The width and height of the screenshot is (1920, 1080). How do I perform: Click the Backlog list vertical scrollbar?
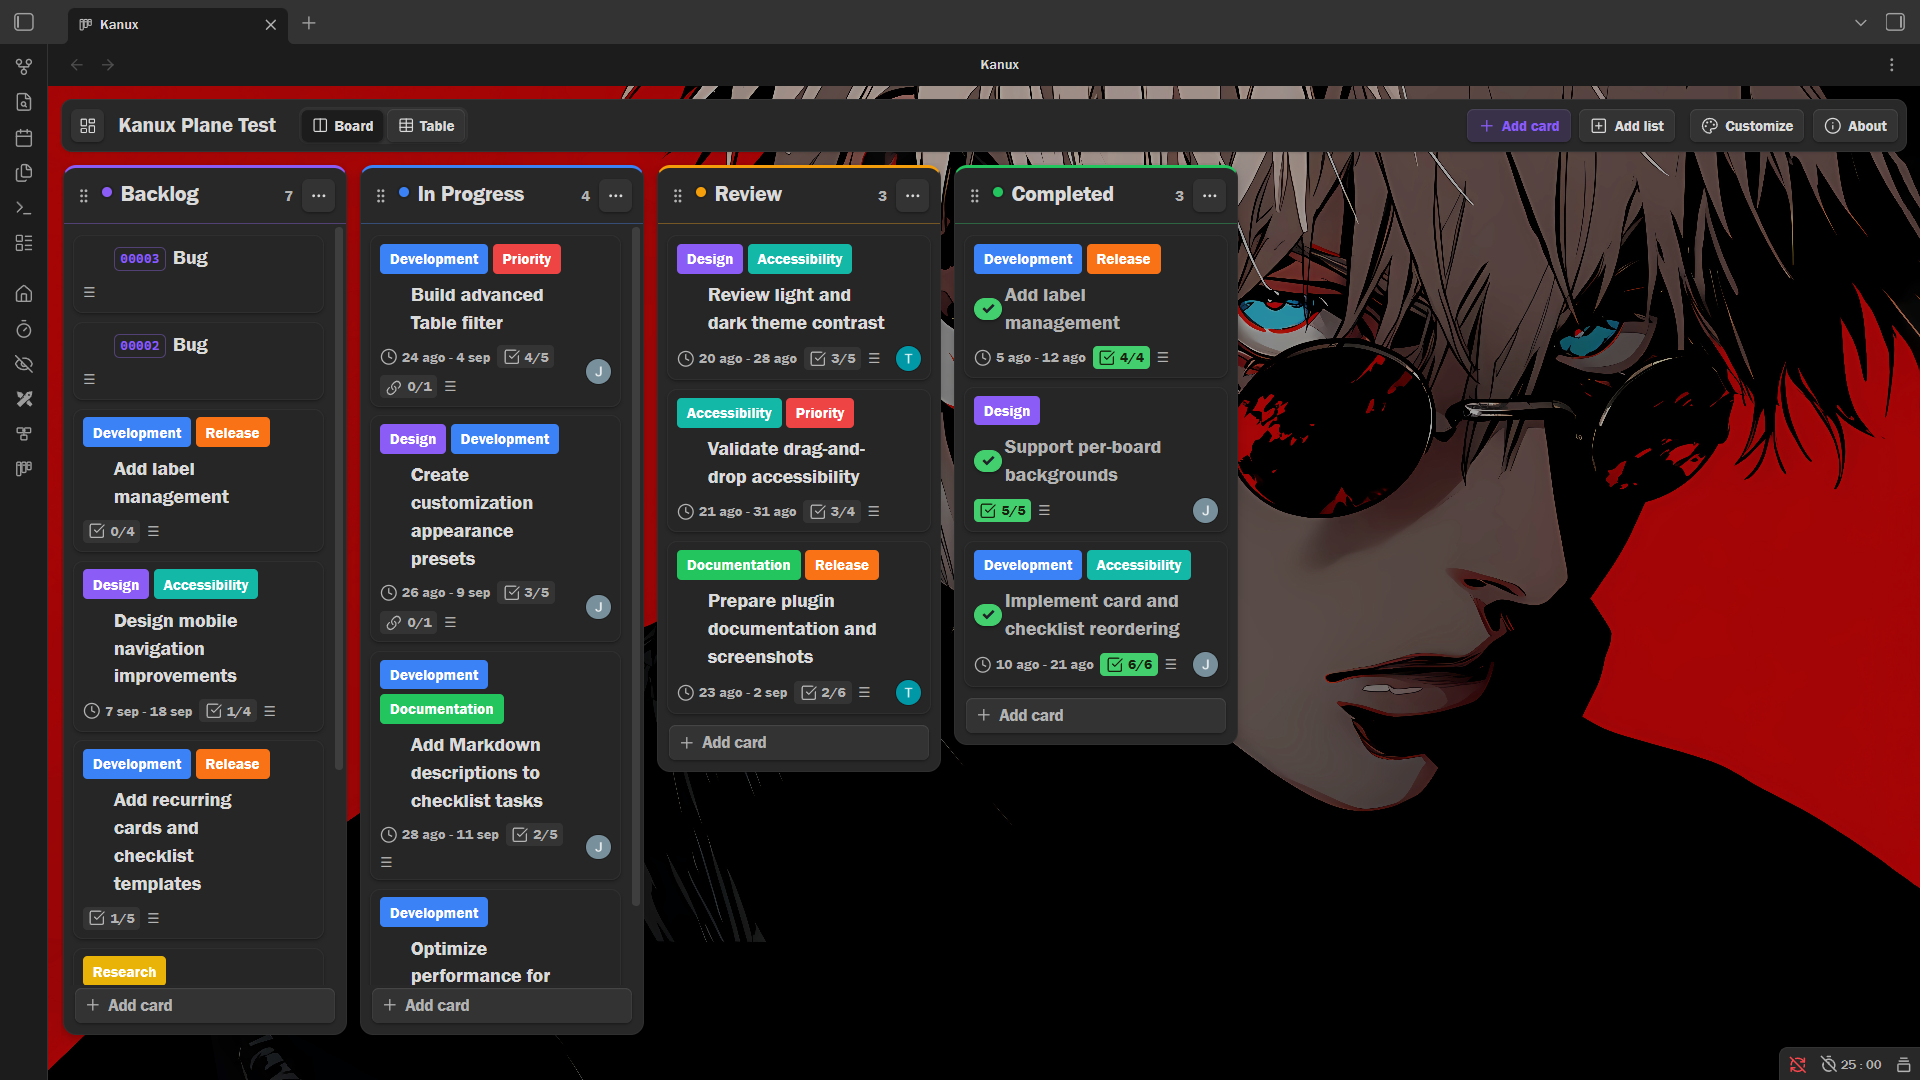coord(339,500)
